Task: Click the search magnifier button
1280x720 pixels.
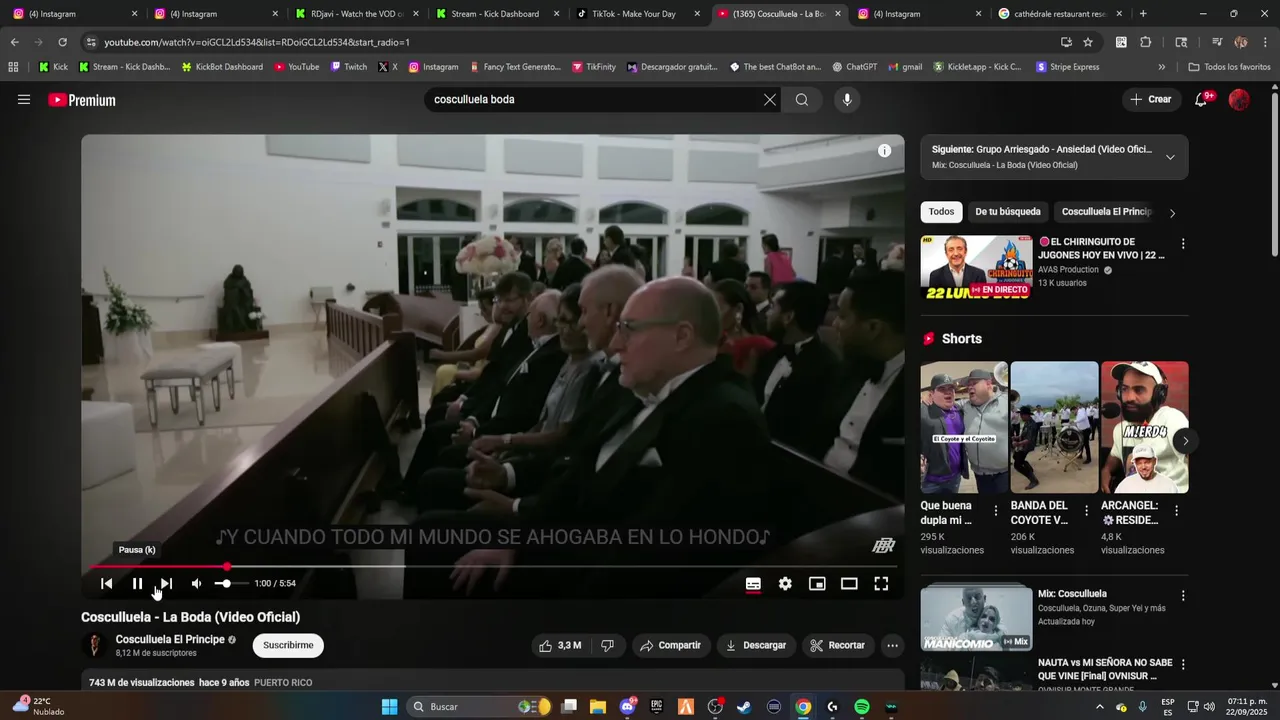Action: [802, 100]
